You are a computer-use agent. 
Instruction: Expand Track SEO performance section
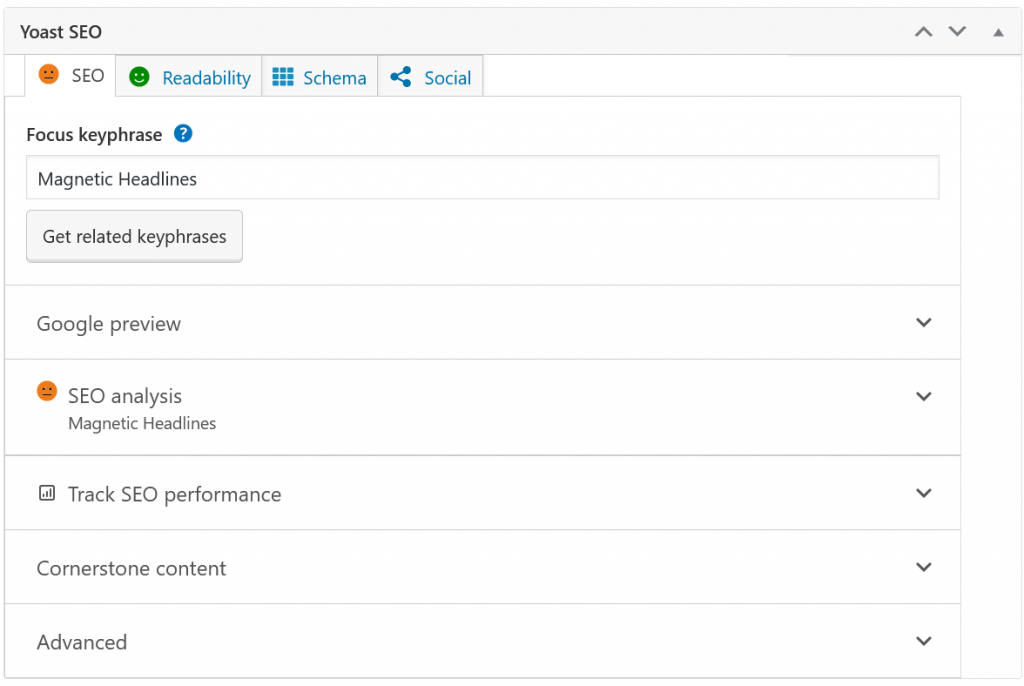coord(923,493)
